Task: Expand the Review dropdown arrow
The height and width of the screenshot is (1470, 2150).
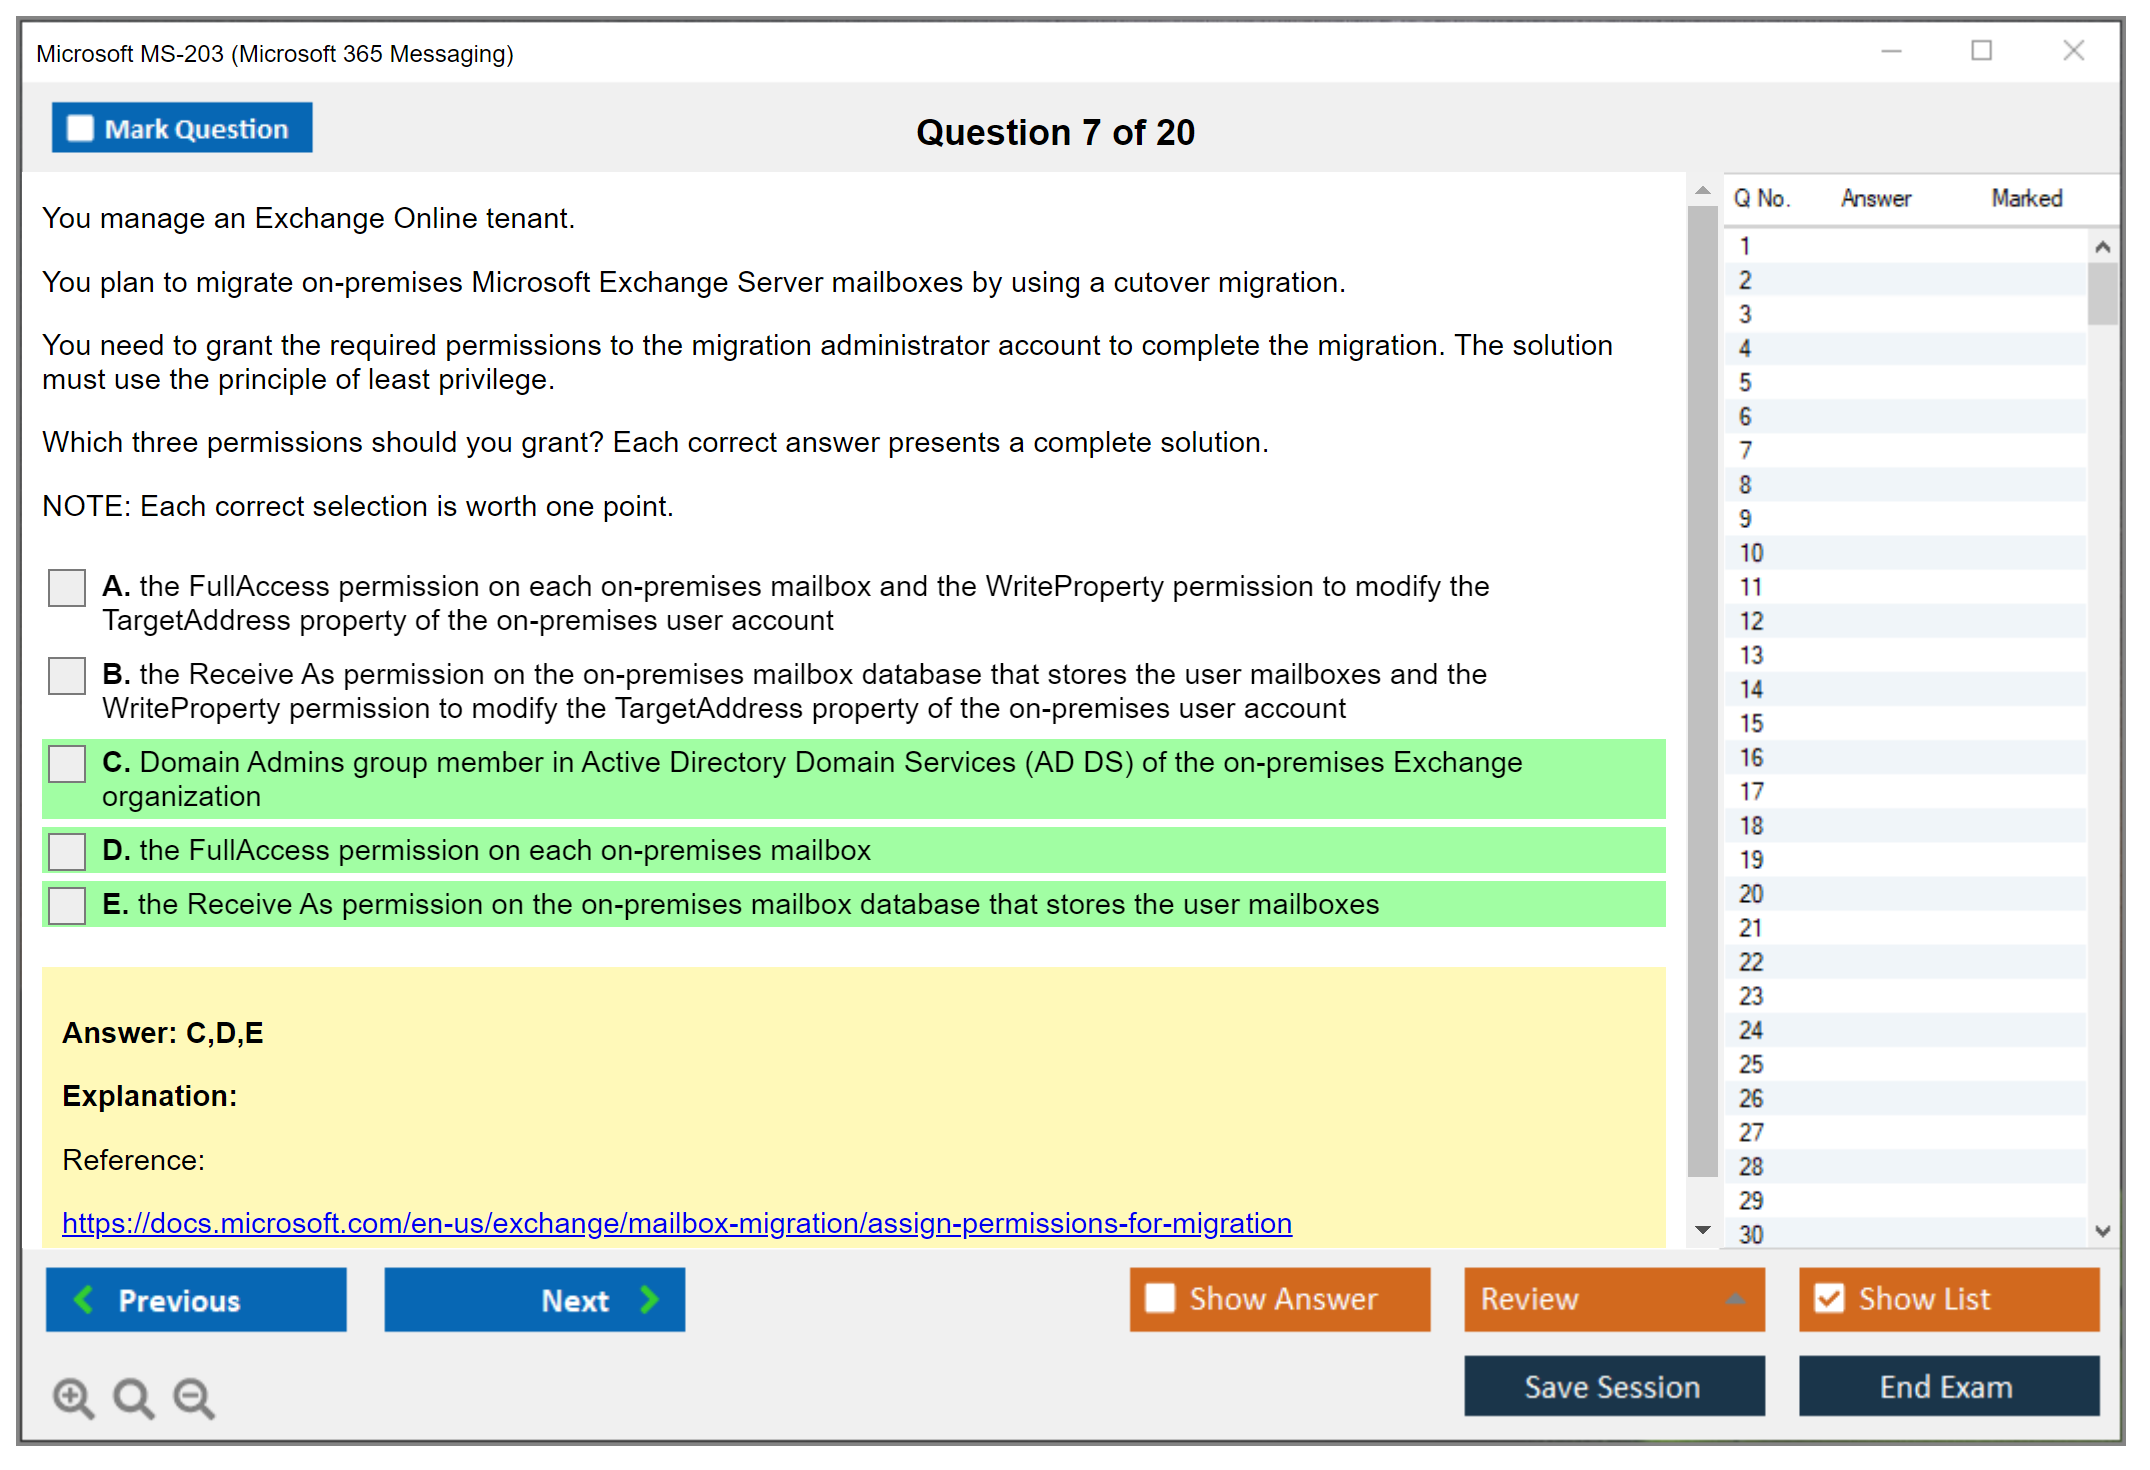Action: coord(1735,1299)
